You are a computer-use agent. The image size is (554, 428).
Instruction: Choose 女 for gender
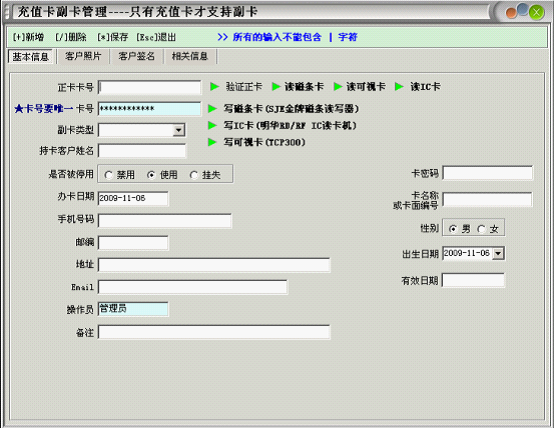(481, 229)
